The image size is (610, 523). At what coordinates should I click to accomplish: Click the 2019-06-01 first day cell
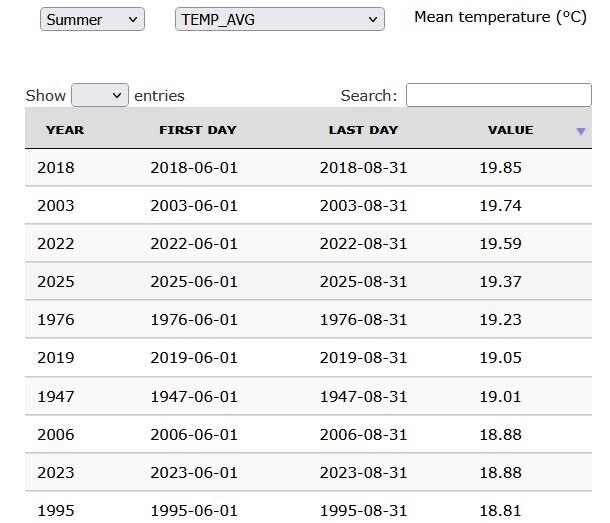194,357
